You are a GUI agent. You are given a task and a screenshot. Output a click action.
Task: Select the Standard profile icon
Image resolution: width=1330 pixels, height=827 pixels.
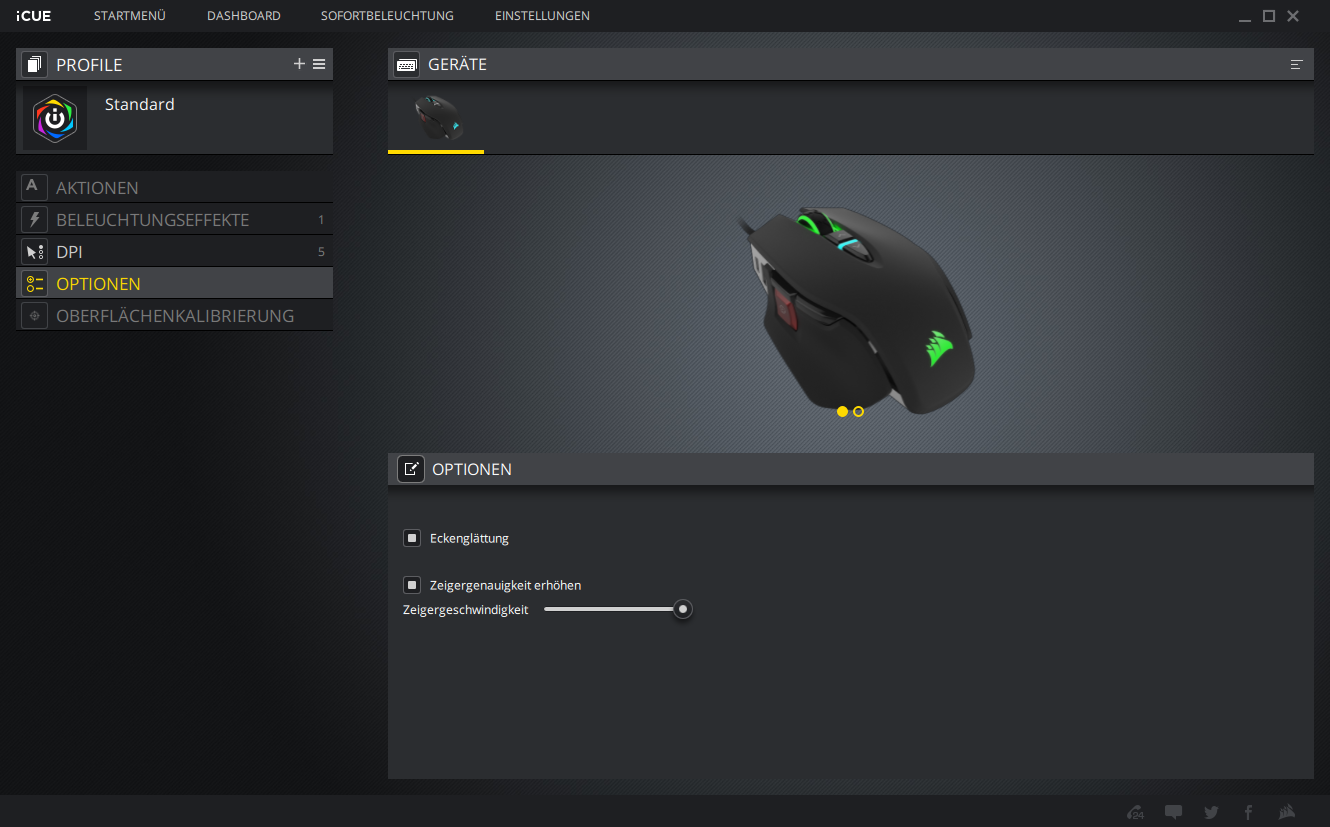pos(55,118)
